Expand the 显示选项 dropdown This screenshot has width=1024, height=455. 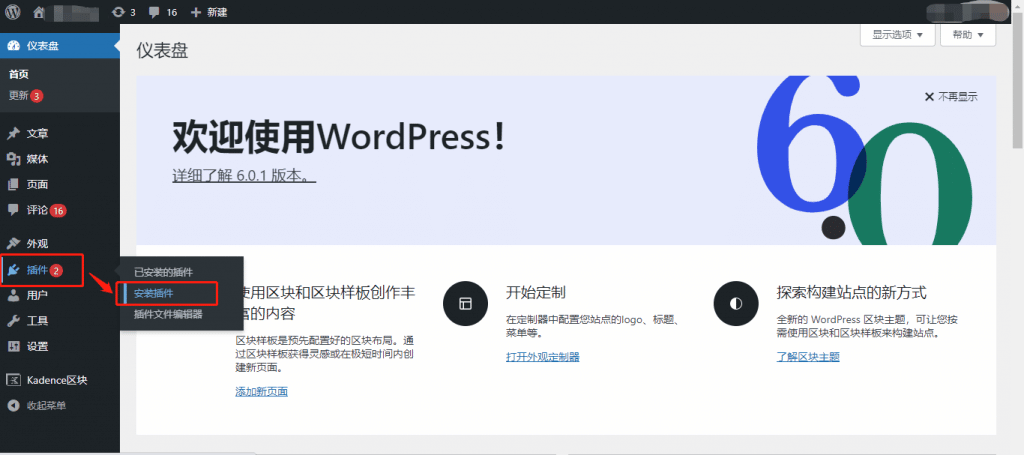click(897, 35)
